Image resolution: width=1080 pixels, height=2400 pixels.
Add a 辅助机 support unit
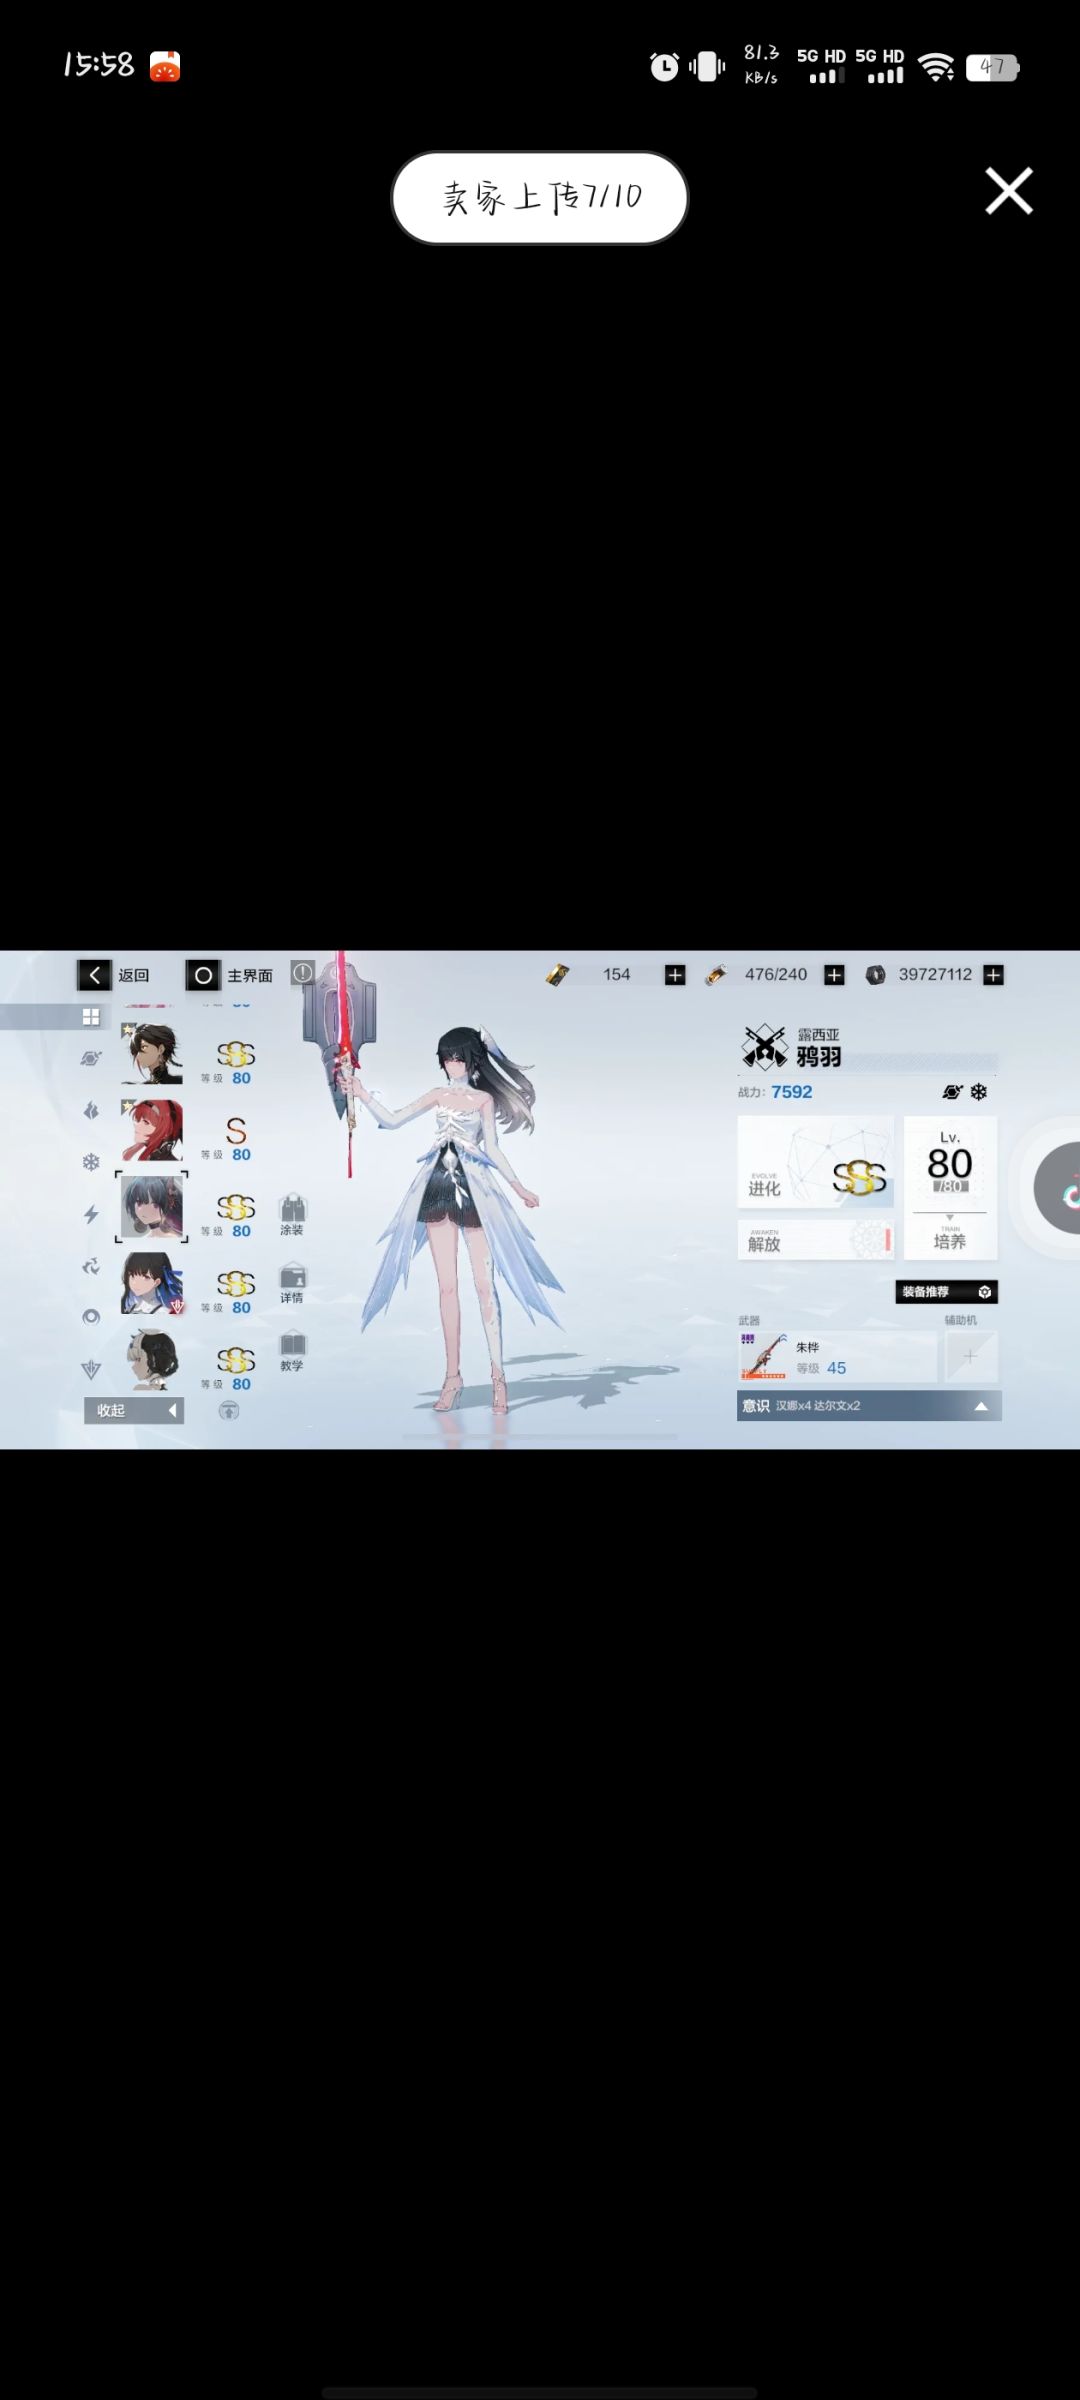(x=970, y=1357)
